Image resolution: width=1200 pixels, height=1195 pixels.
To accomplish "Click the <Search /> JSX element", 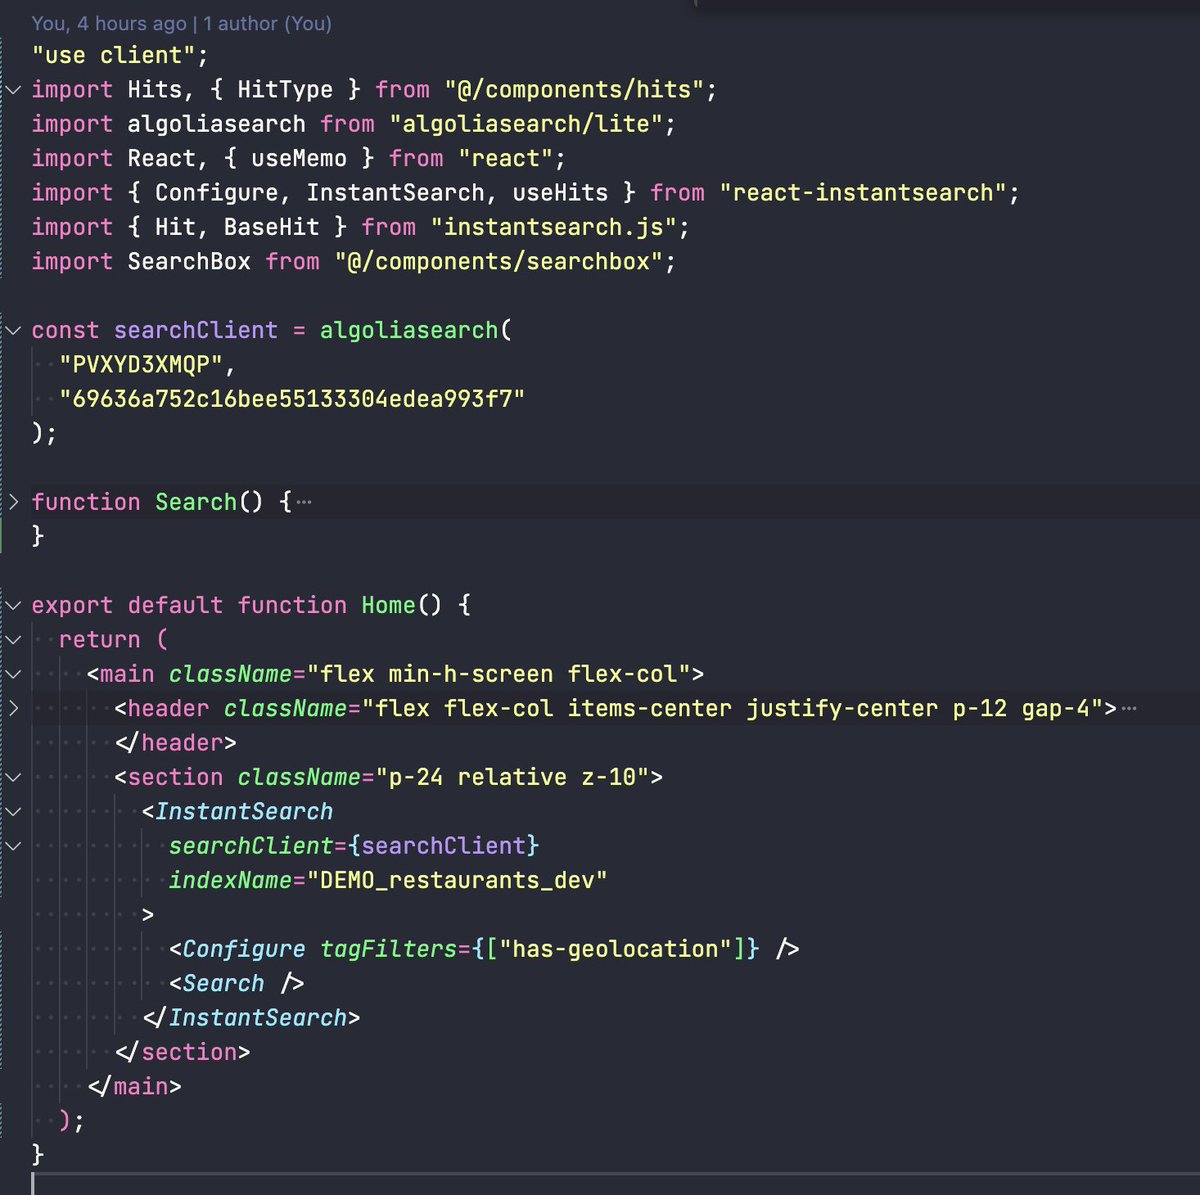I will (x=236, y=983).
